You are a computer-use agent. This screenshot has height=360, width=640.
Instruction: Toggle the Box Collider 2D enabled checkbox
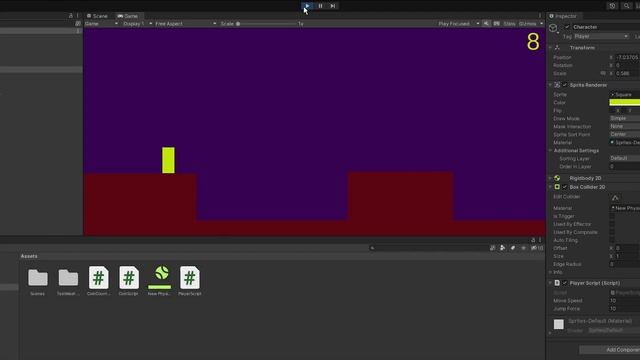[x=565, y=187]
